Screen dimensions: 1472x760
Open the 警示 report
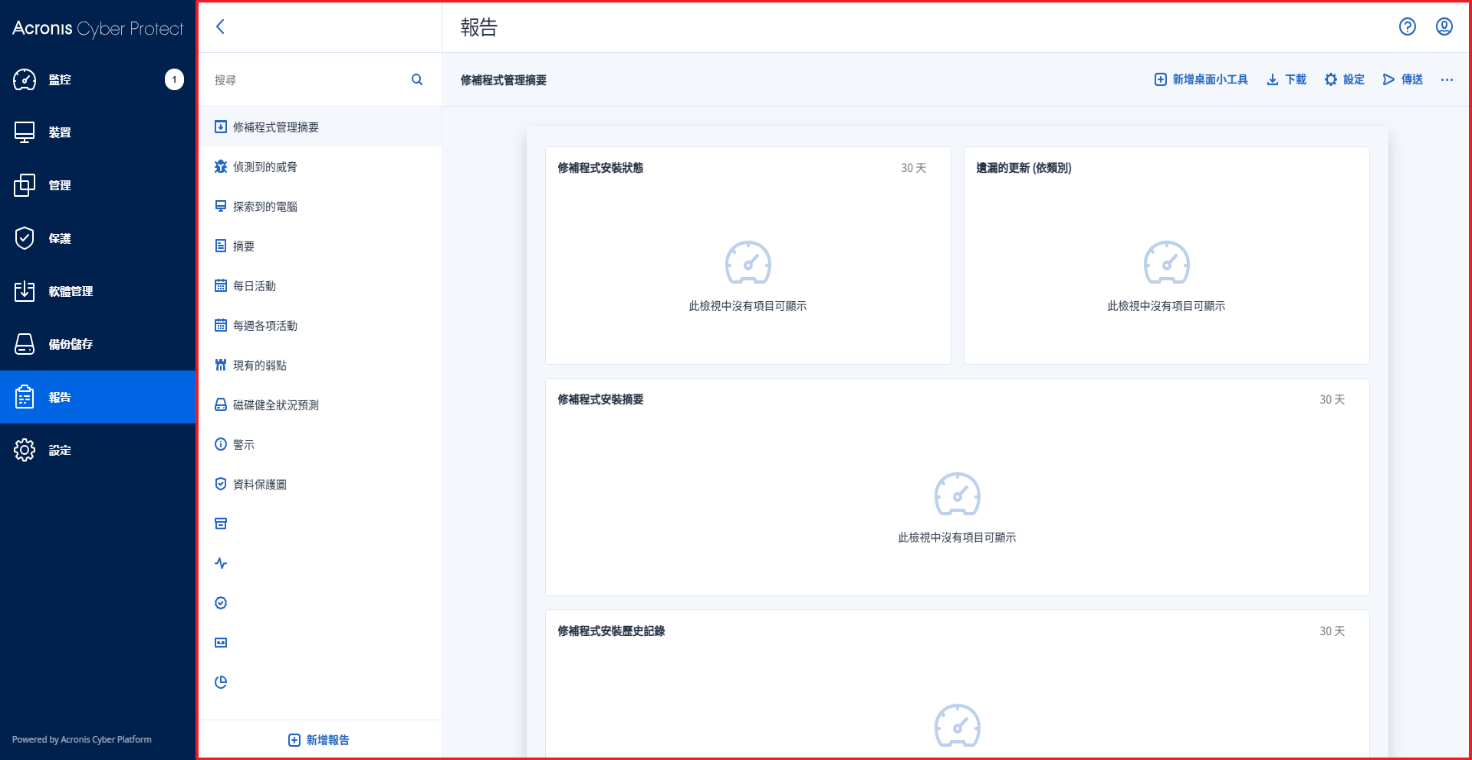[x=320, y=445]
